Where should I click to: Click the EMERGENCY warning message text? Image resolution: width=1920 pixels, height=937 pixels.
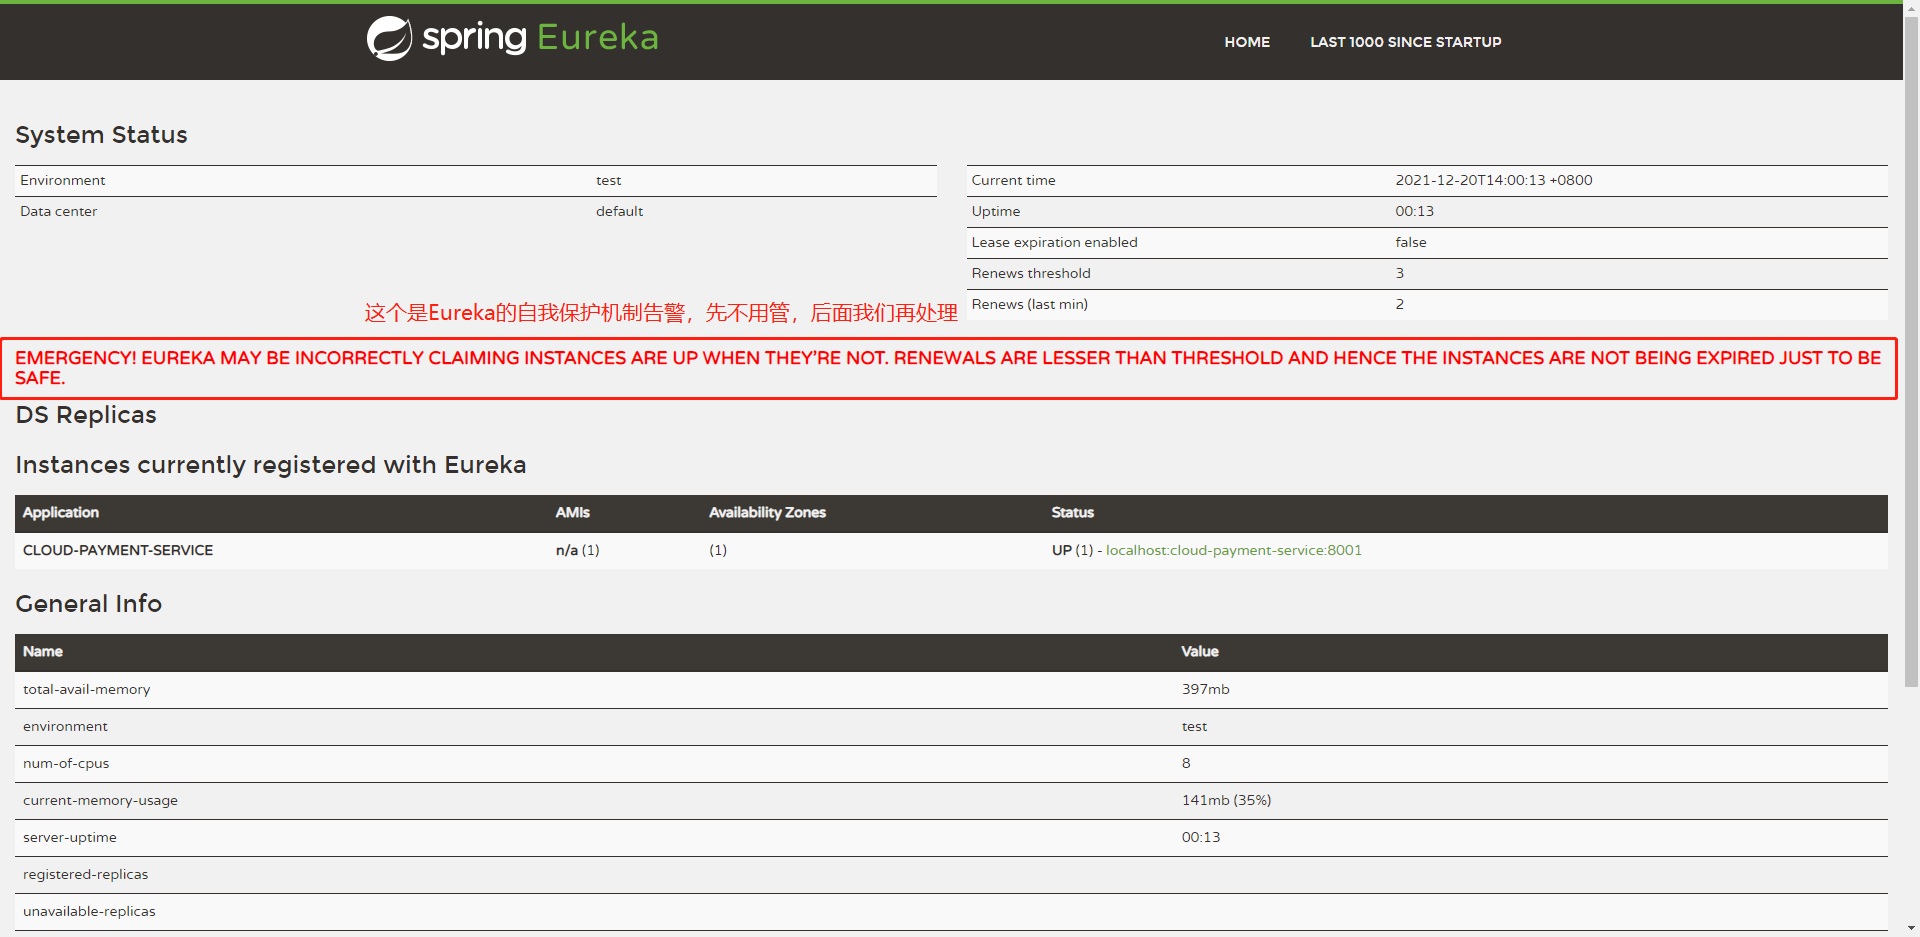pos(948,368)
